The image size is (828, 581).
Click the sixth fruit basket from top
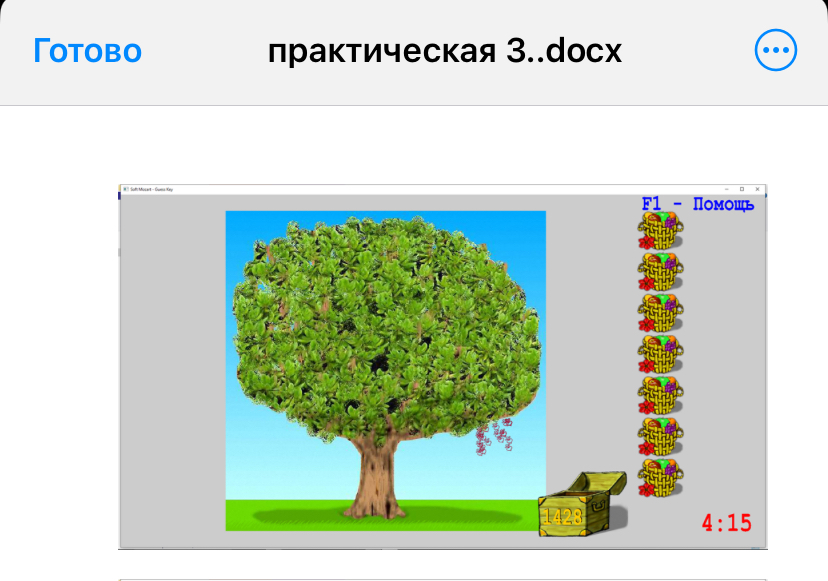tap(660, 436)
